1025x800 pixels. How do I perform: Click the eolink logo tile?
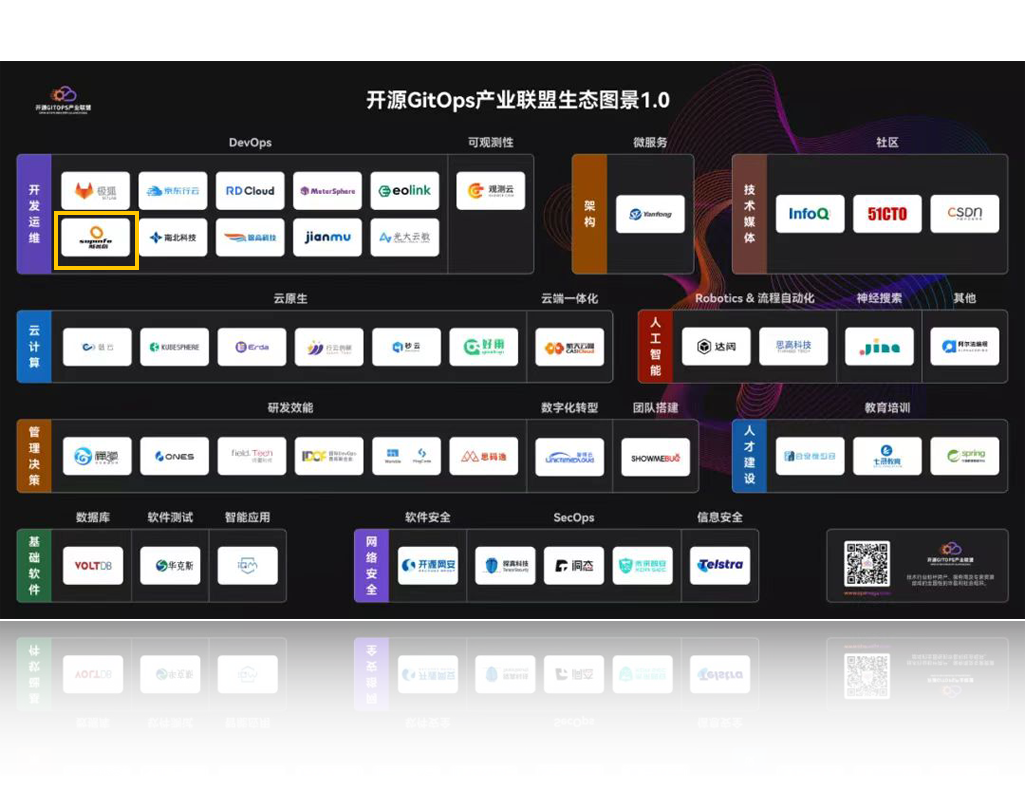pyautogui.click(x=405, y=191)
